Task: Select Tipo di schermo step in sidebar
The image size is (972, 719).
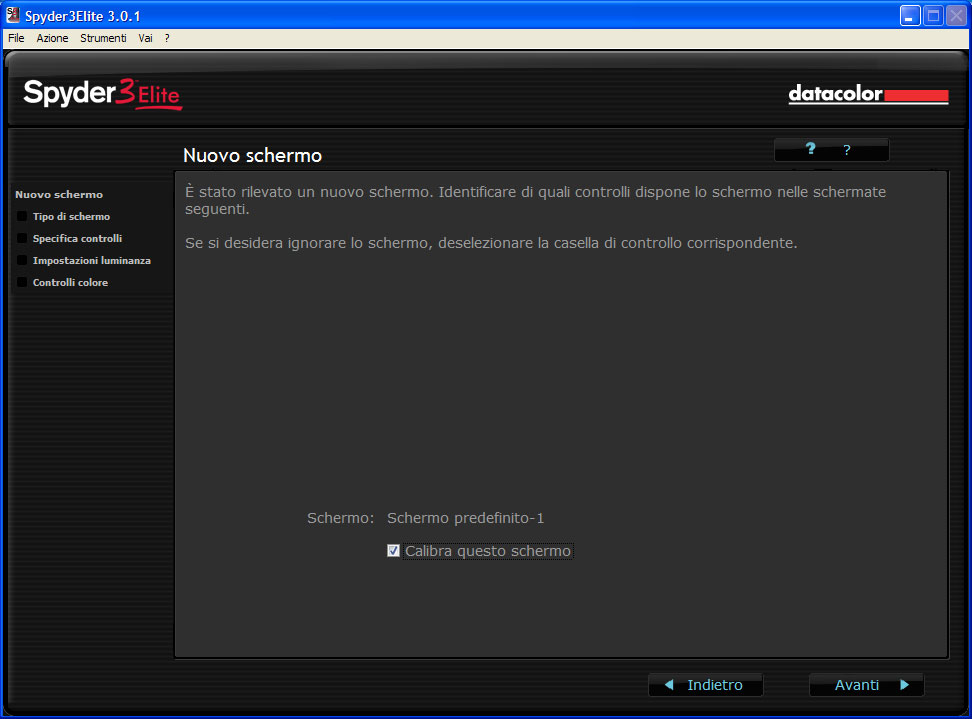Action: click(x=71, y=216)
